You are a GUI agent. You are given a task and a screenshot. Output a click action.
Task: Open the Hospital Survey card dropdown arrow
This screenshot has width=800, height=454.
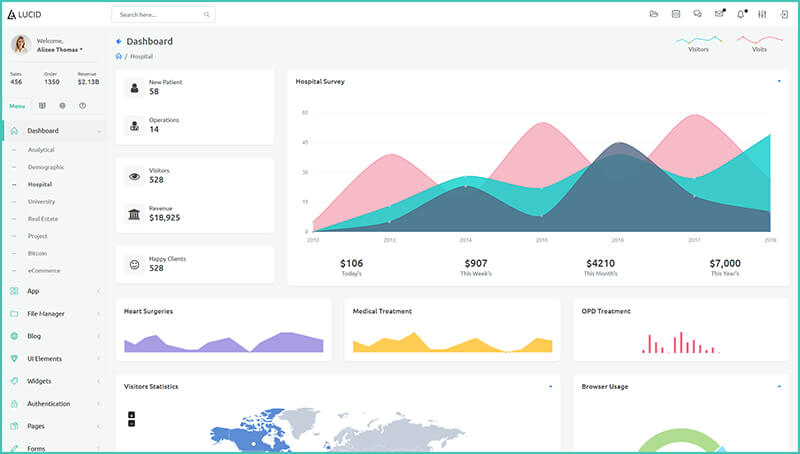(778, 81)
